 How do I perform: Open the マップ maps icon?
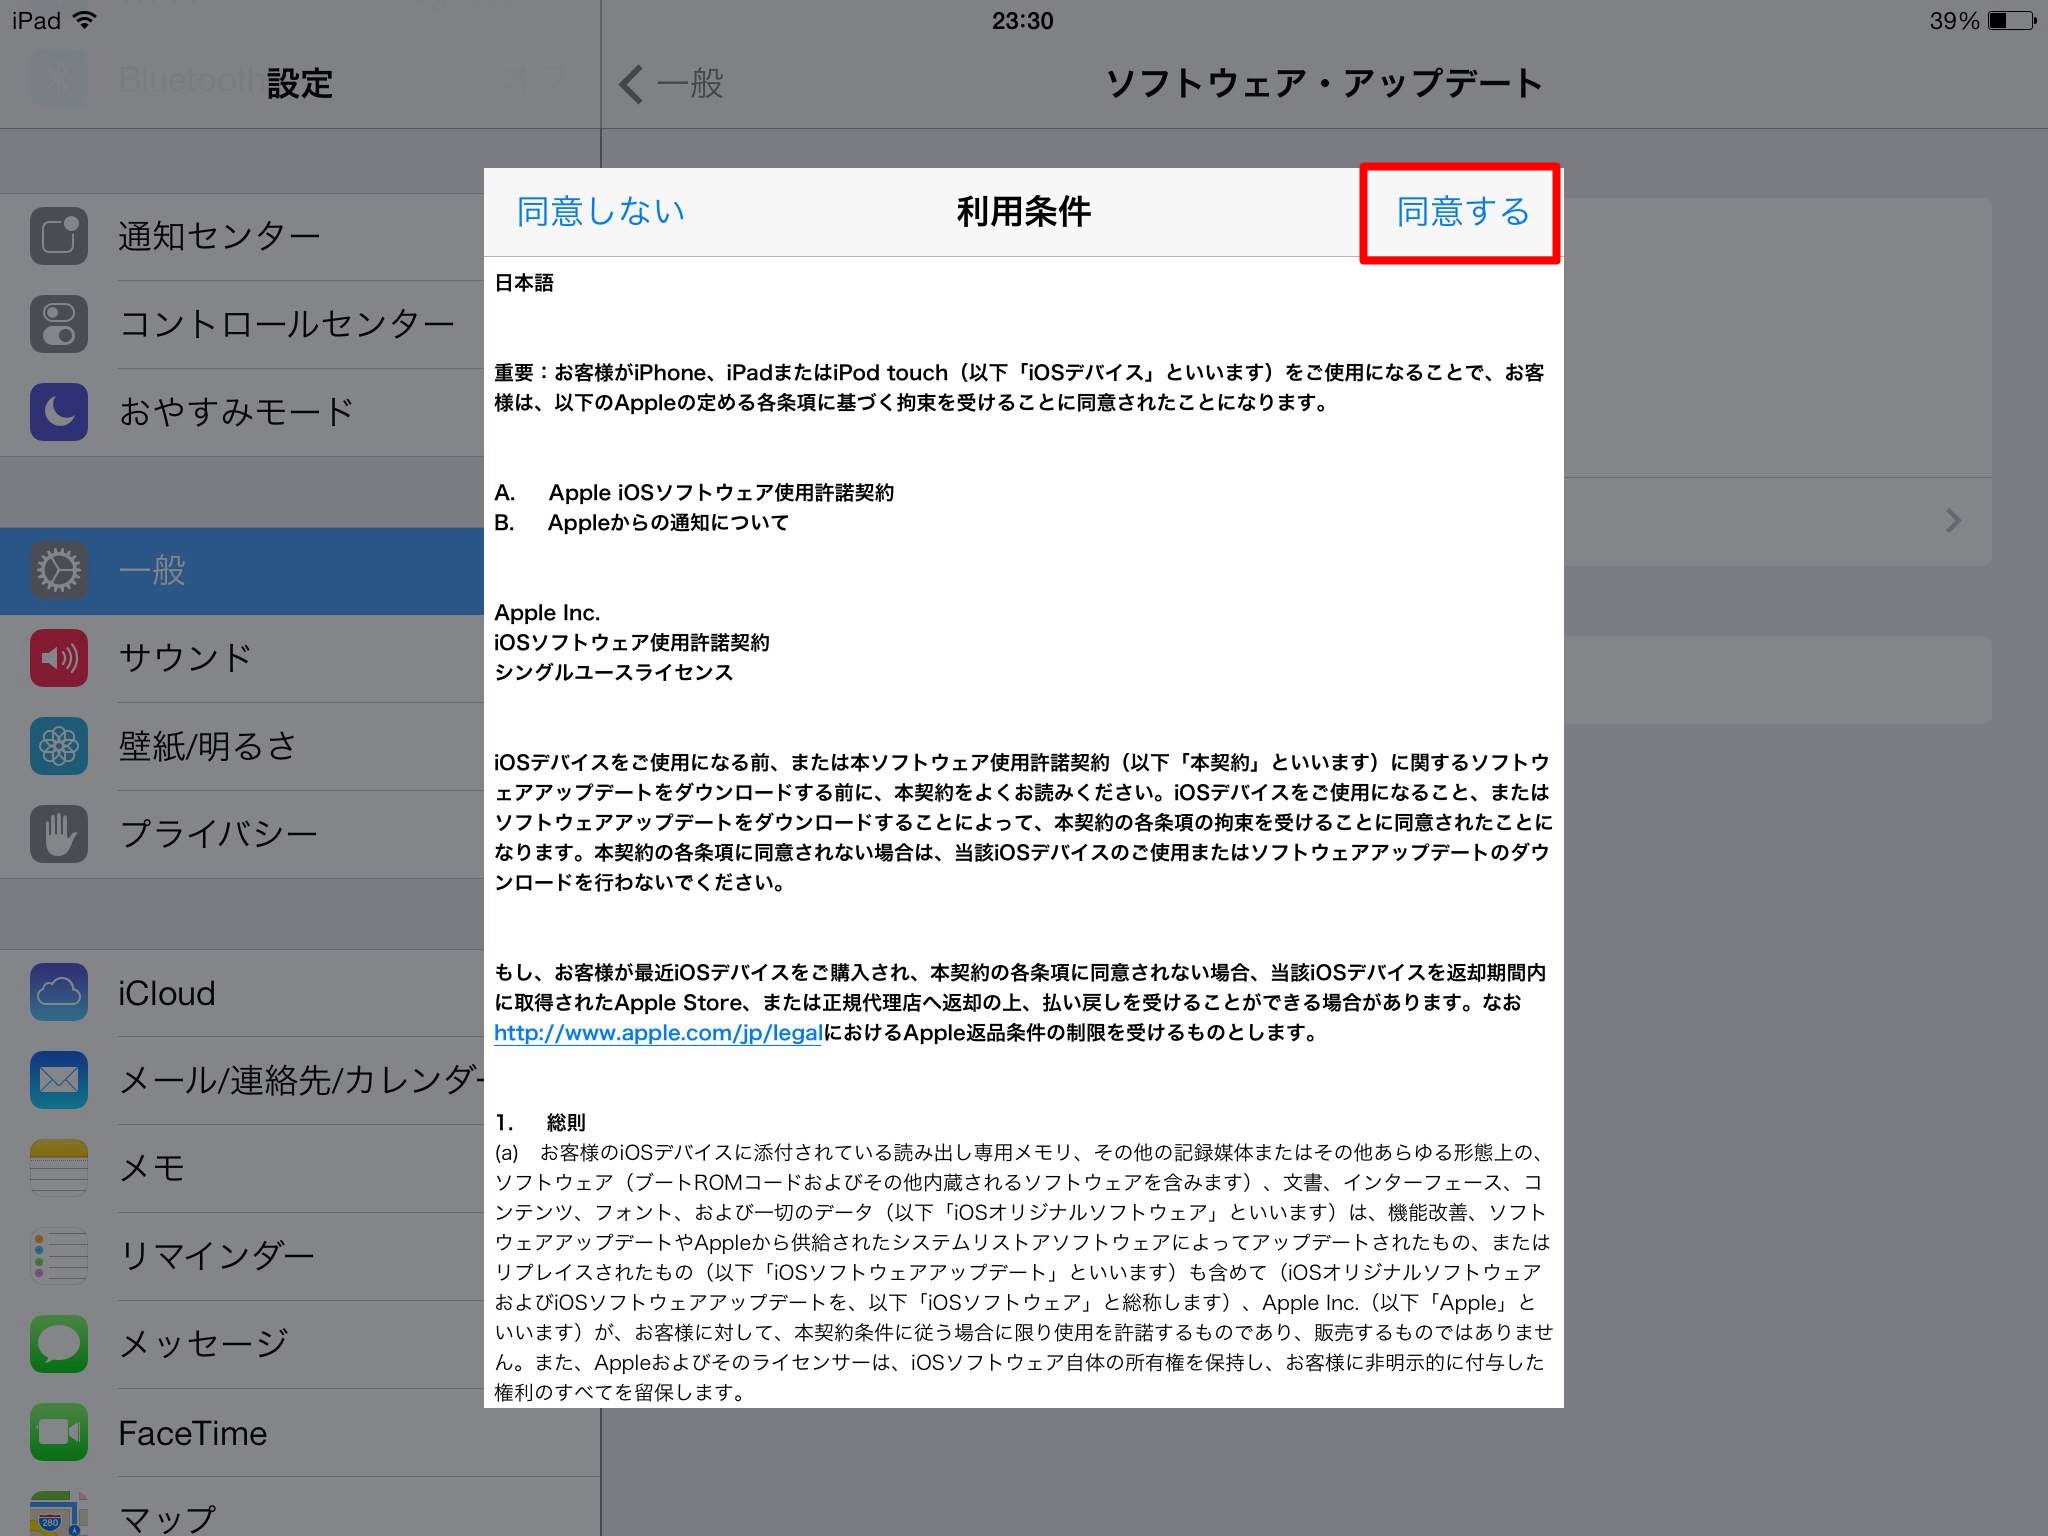(59, 1514)
